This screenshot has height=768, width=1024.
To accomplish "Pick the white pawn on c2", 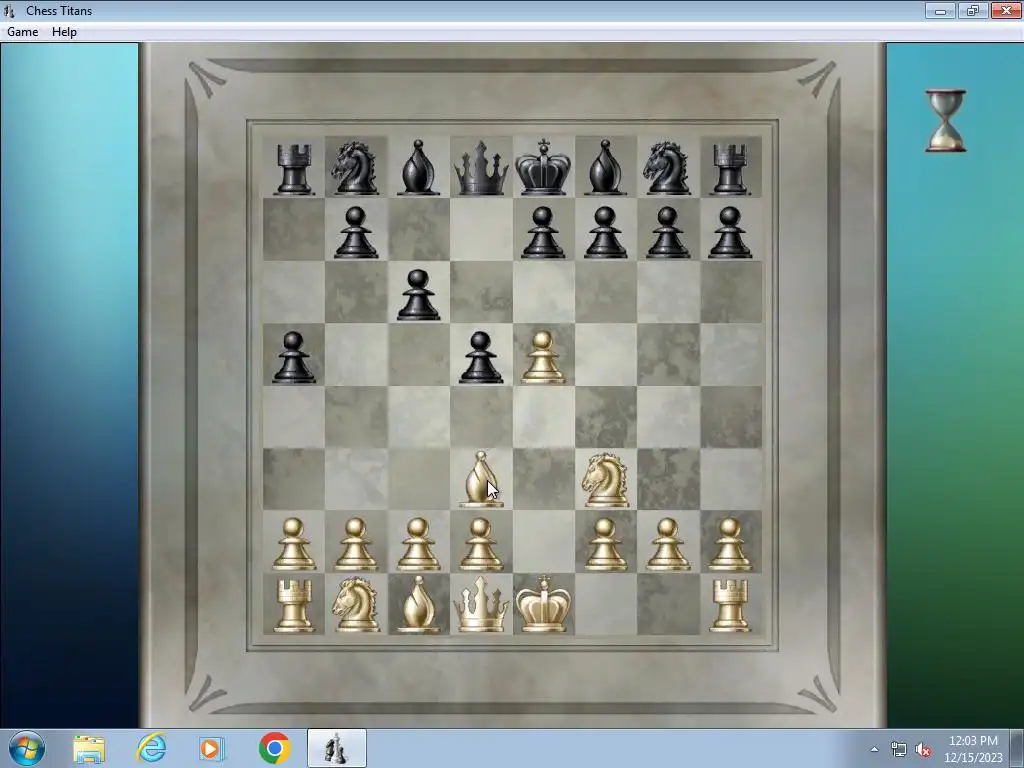I will (418, 544).
